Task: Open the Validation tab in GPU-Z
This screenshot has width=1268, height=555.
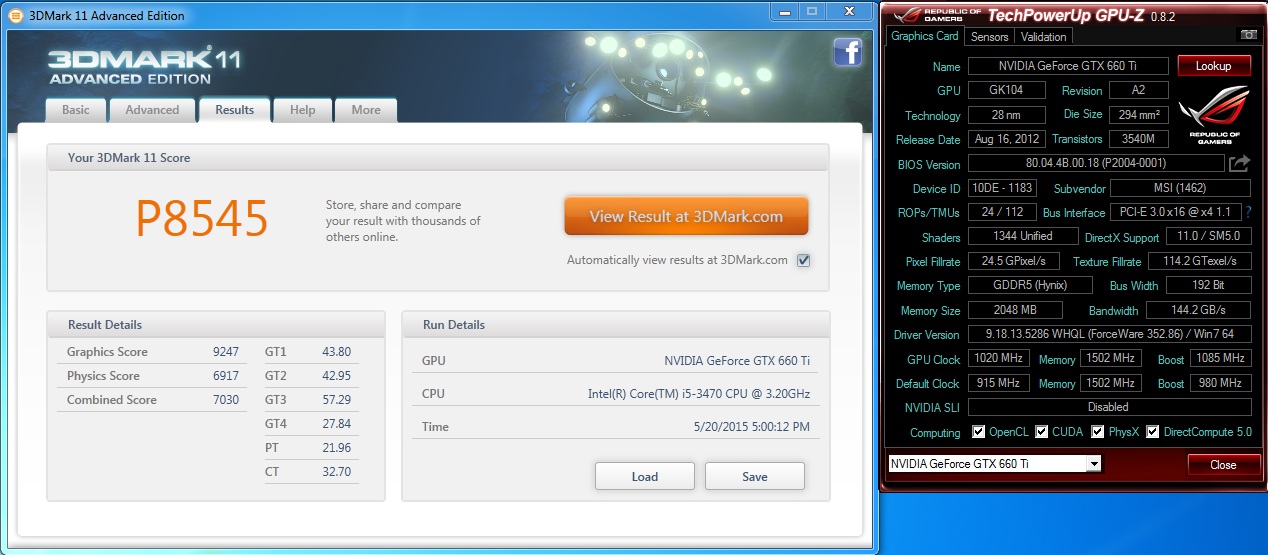Action: click(x=1044, y=36)
